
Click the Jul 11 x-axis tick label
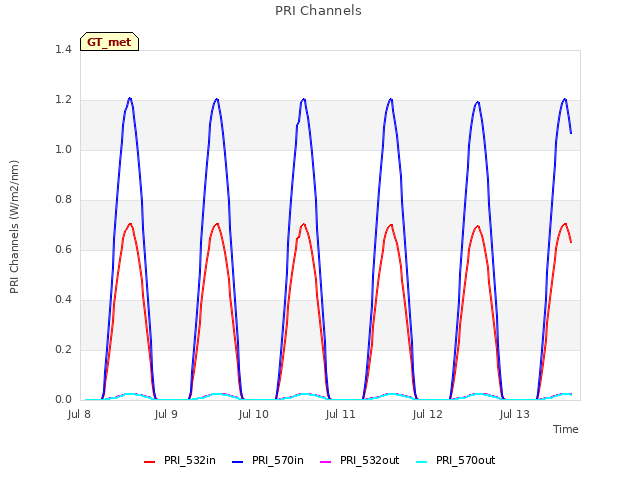[340, 415]
